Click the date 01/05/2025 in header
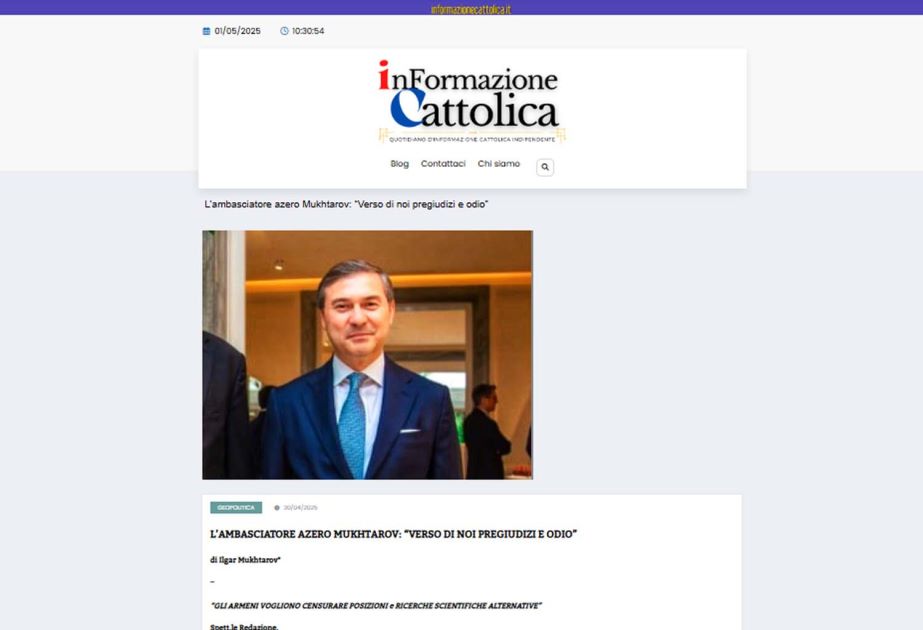The height and width of the screenshot is (630, 923). click(237, 31)
